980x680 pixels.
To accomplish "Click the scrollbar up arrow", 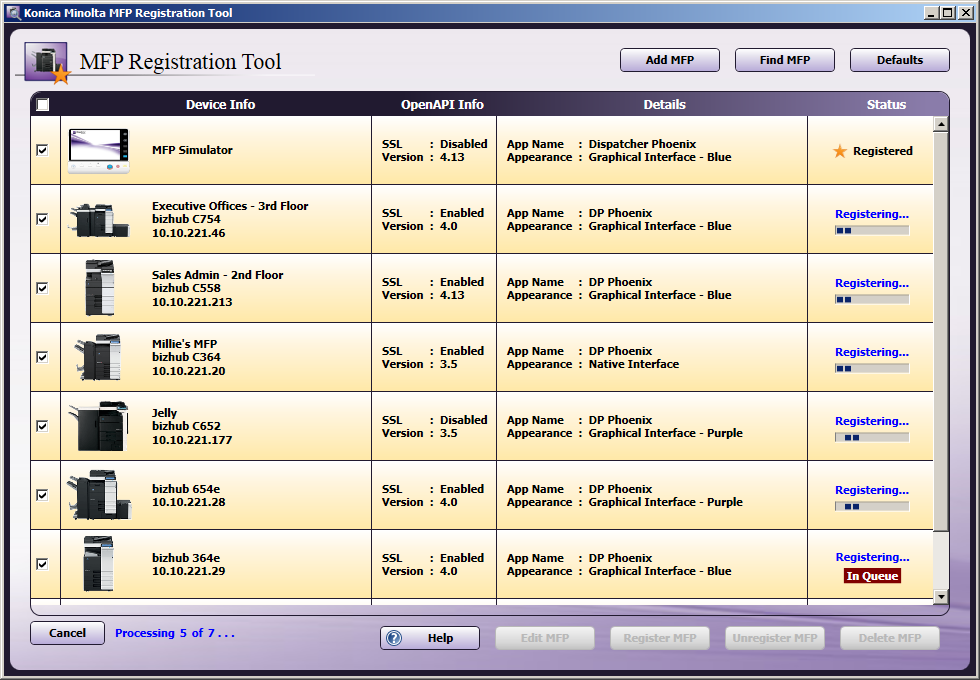I will pos(941,124).
